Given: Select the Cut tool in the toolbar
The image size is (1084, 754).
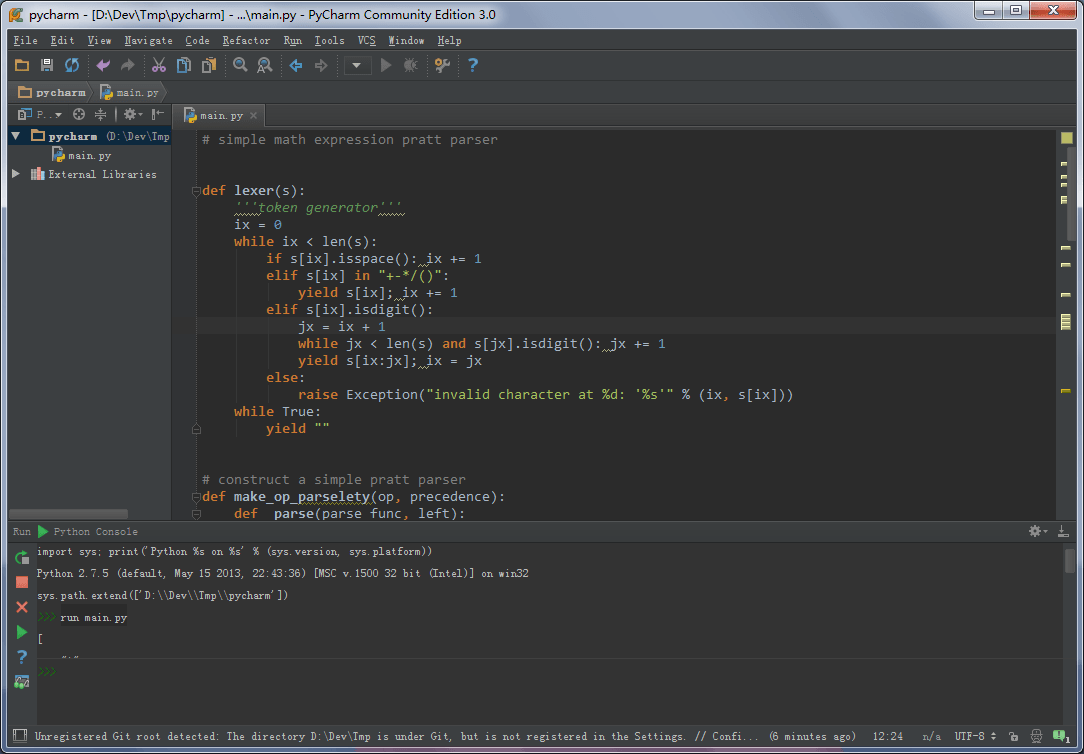Looking at the screenshot, I should tap(158, 64).
